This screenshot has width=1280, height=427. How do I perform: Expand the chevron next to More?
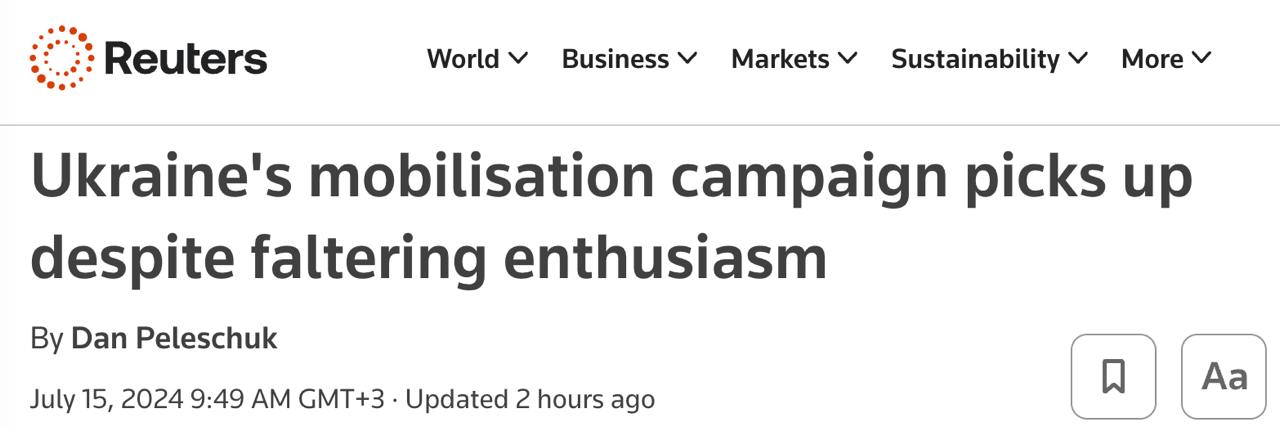point(1201,59)
